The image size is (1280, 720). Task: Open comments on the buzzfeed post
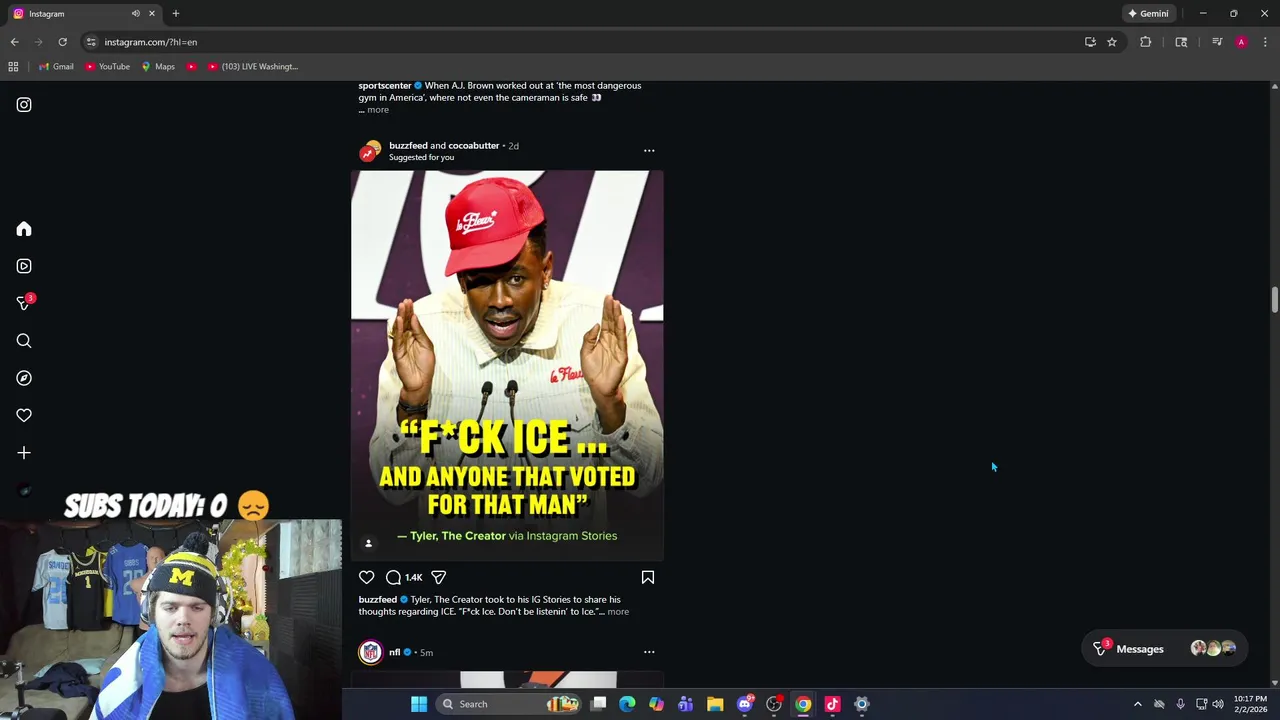tap(393, 577)
